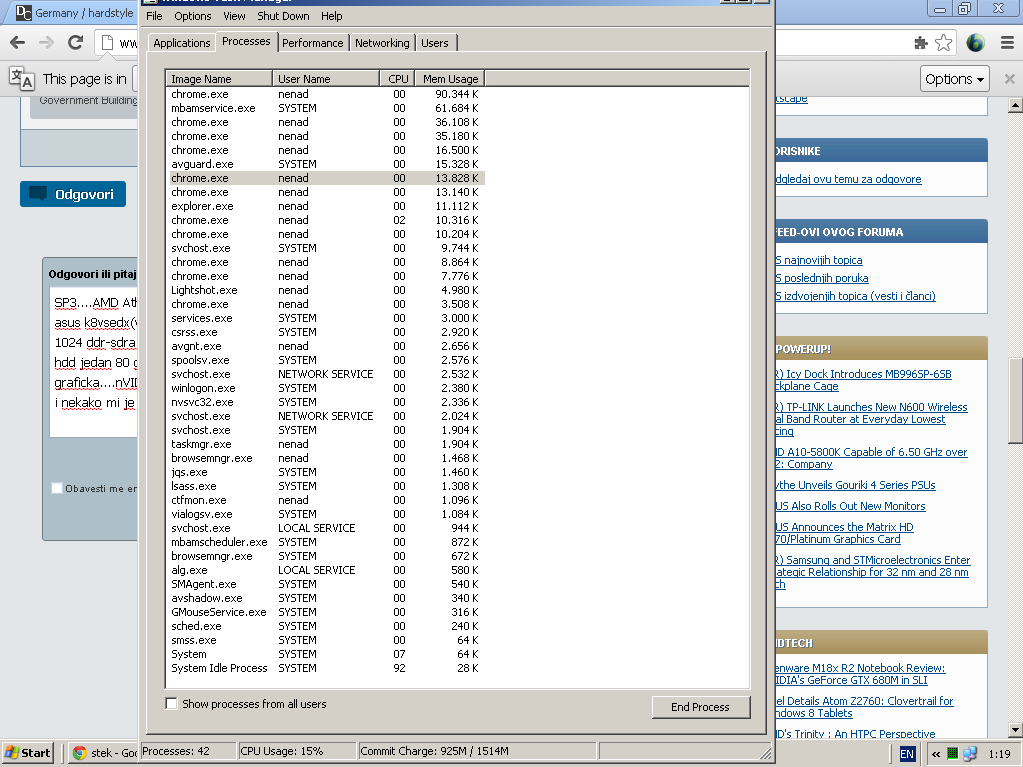Image resolution: width=1023 pixels, height=767 pixels.
Task: Click the blocked plug-in puzzle icon
Action: (x=920, y=43)
